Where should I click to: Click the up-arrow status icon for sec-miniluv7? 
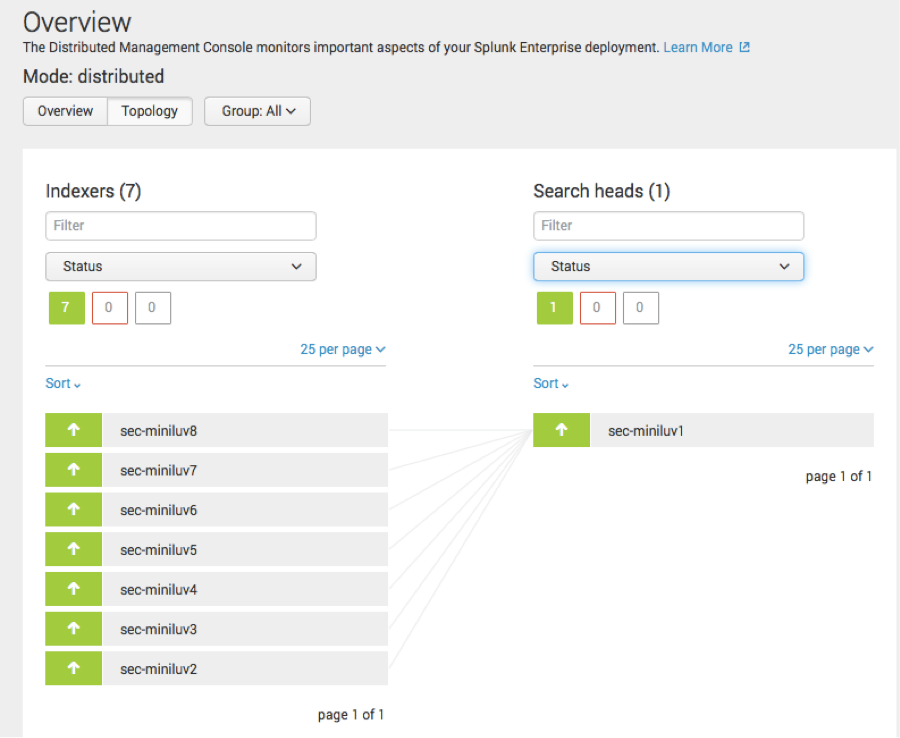point(73,469)
